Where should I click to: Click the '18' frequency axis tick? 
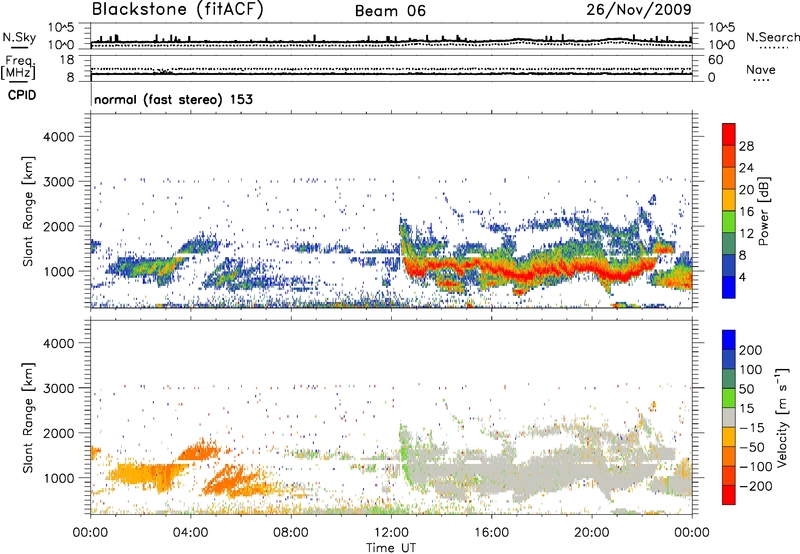coord(67,60)
